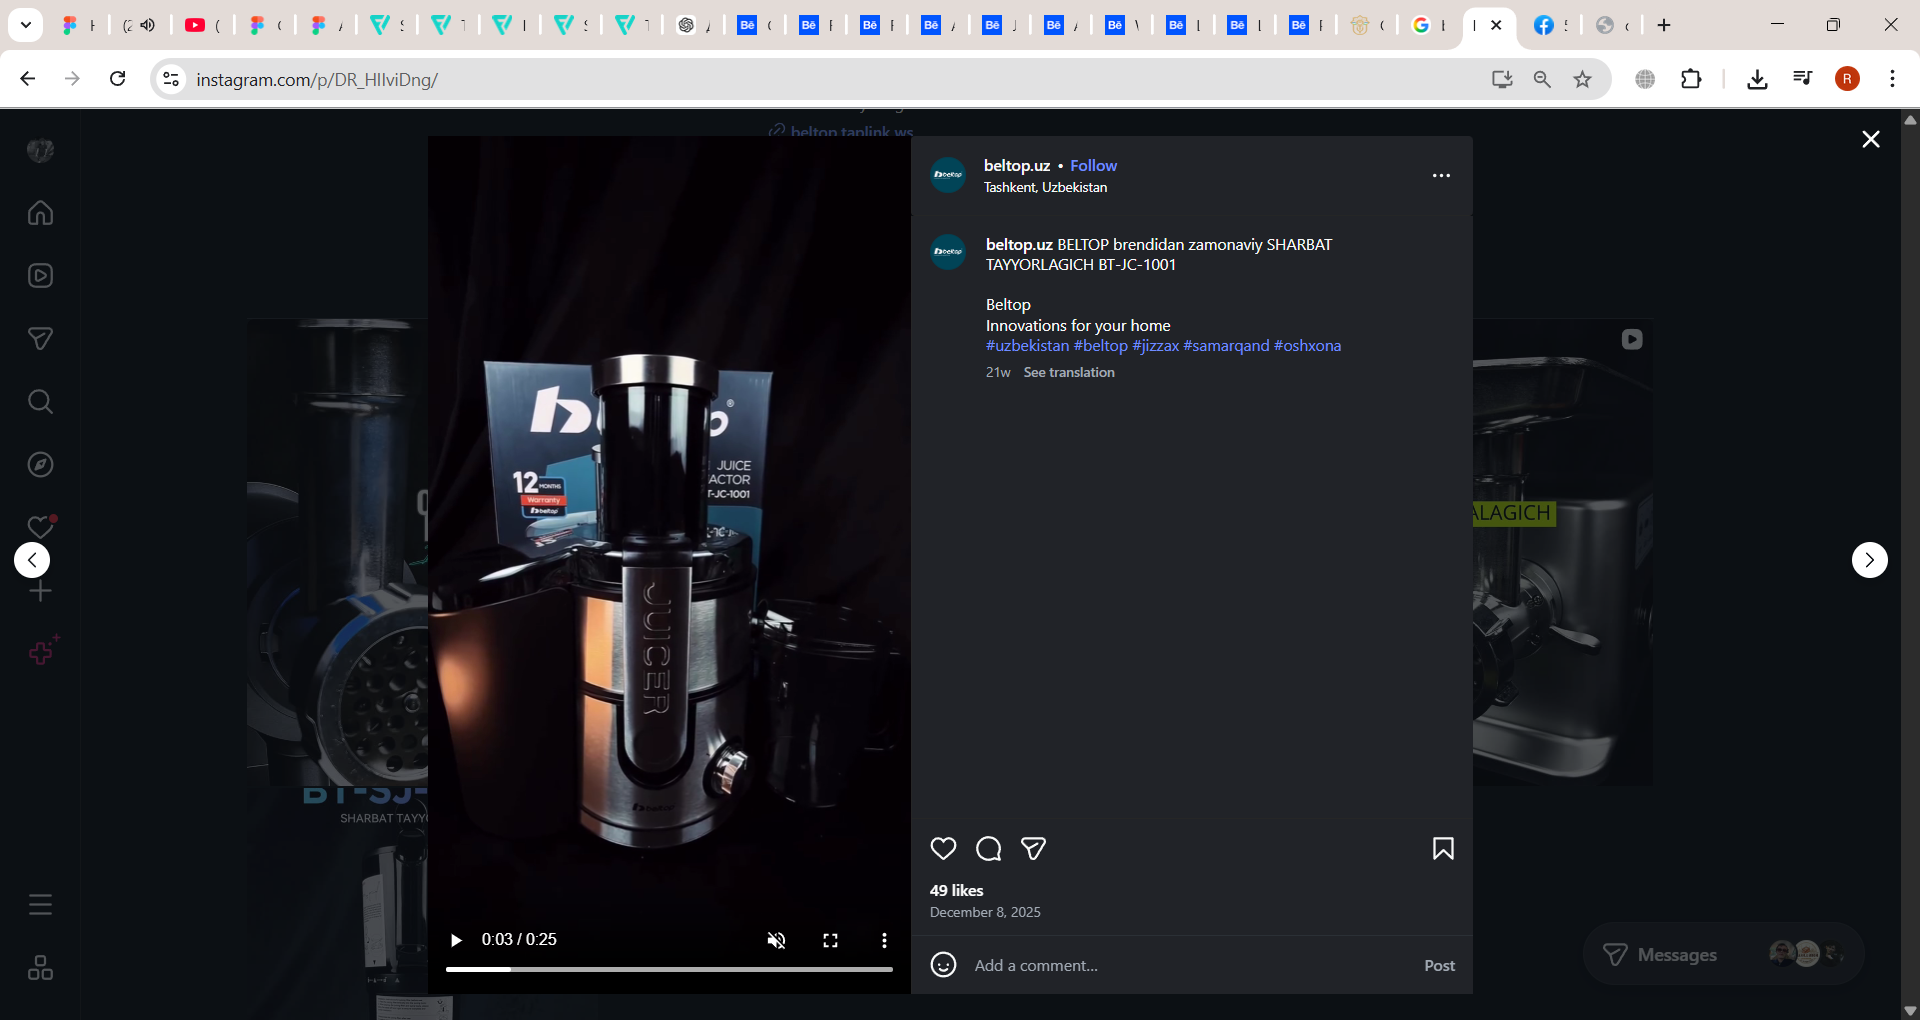Image resolution: width=1920 pixels, height=1020 pixels.
Task: Open Chrome downloads
Action: 1757,79
